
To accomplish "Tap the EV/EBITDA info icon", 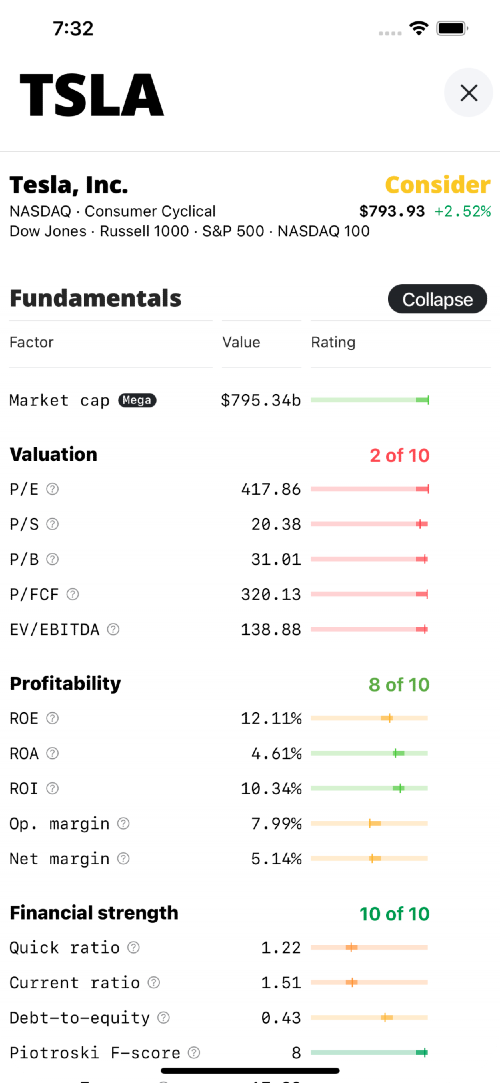I will click(x=113, y=629).
